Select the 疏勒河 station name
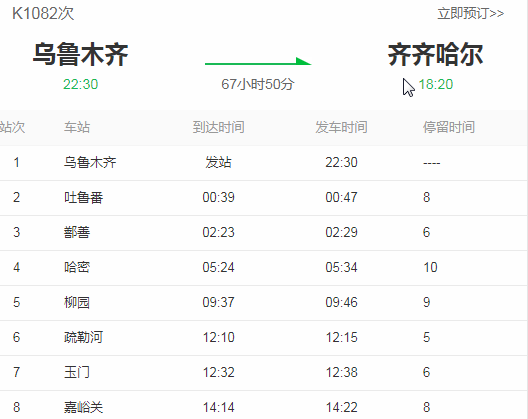Screen dimensions: 528x419 pyautogui.click(x=84, y=337)
